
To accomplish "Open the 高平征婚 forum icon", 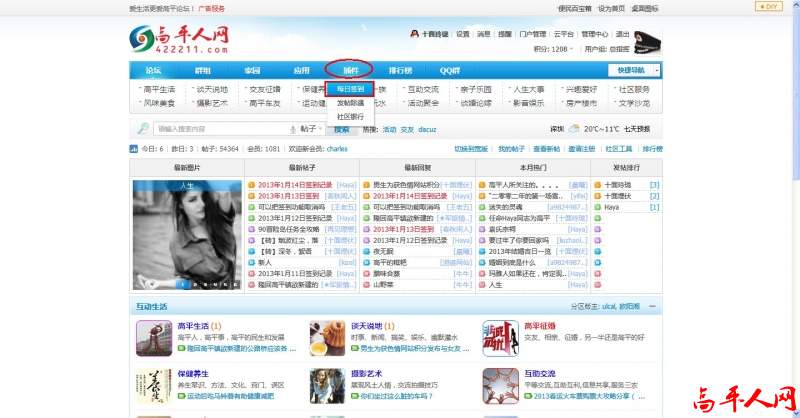I will pos(501,338).
